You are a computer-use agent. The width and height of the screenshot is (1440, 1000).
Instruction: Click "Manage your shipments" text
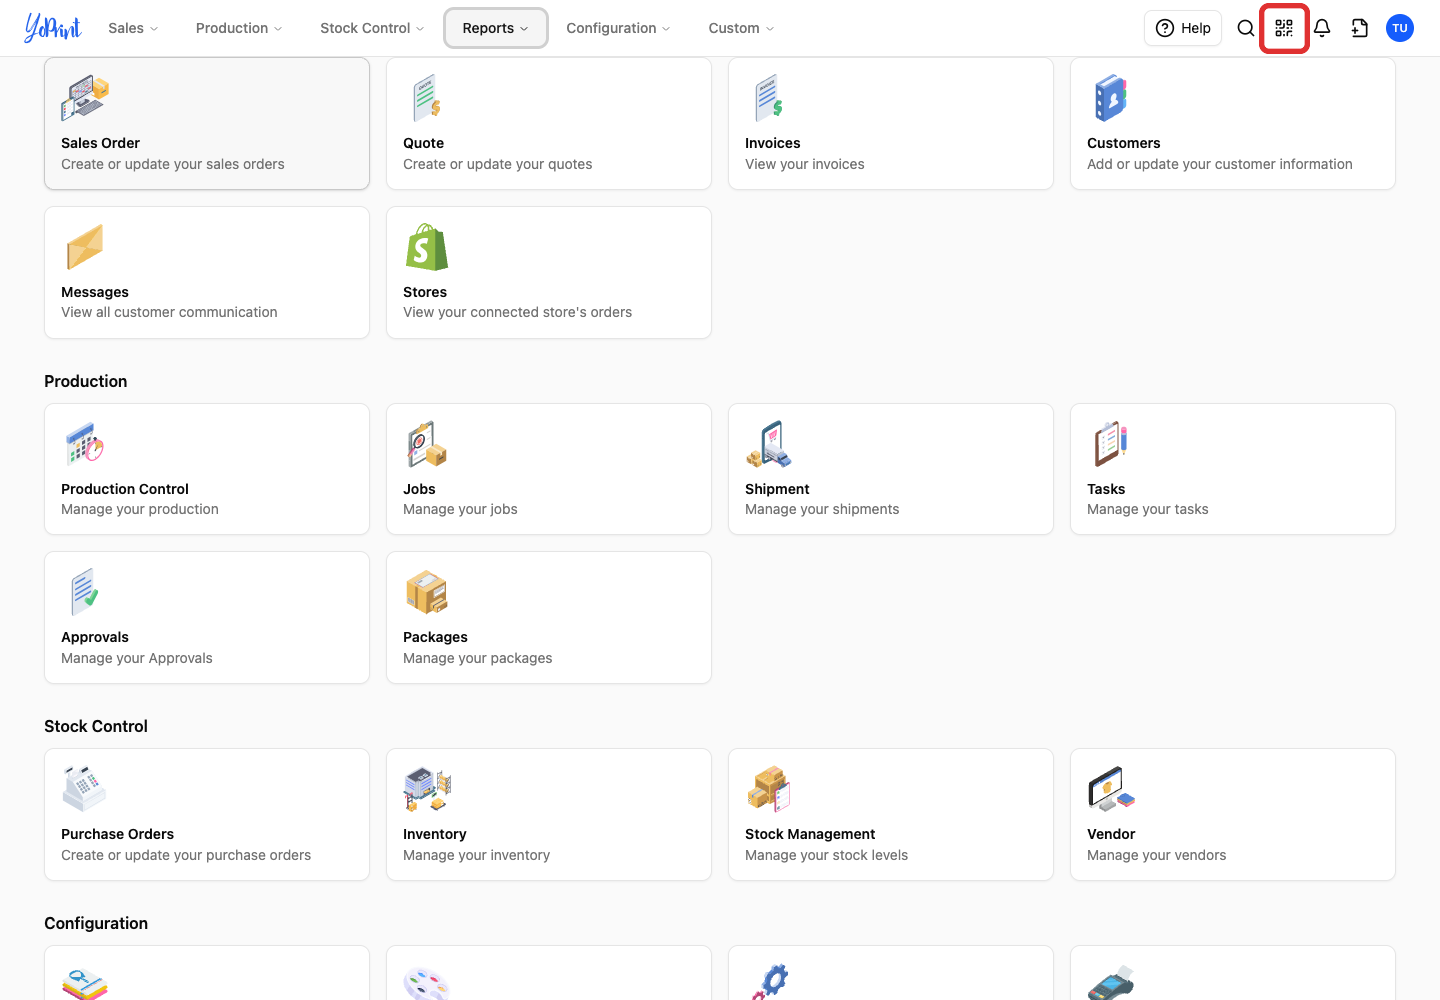(822, 509)
